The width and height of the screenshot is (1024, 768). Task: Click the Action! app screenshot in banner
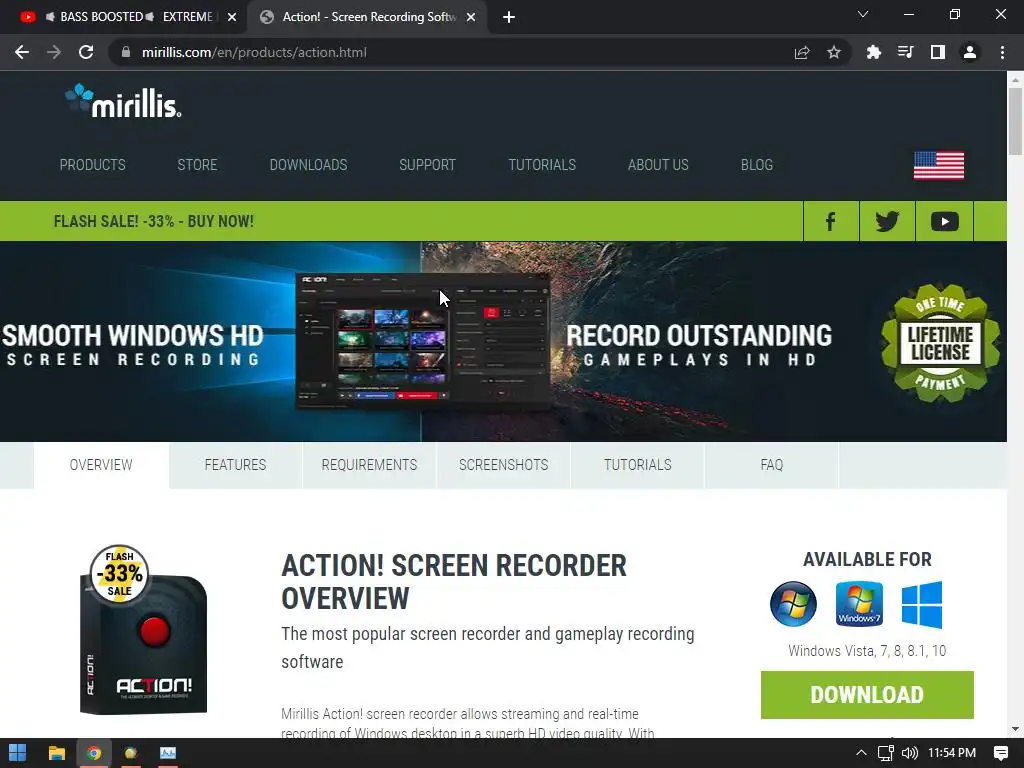423,341
